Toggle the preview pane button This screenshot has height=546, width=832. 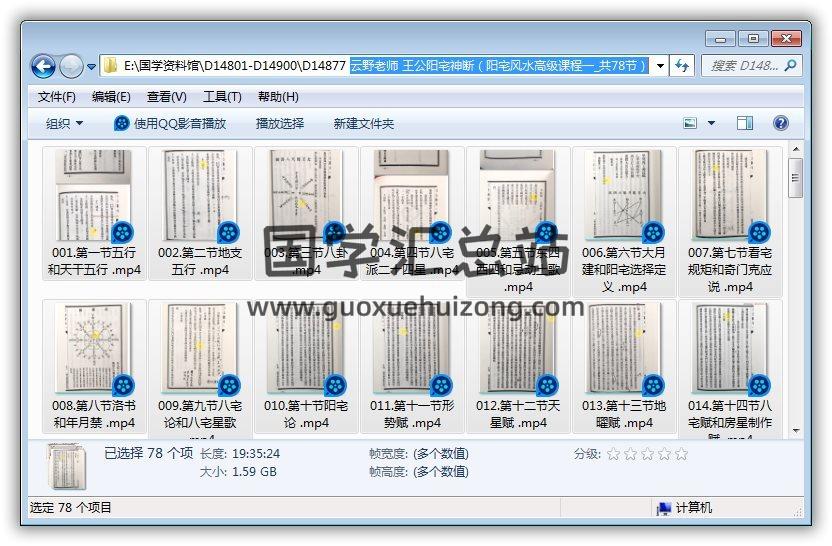coord(745,123)
